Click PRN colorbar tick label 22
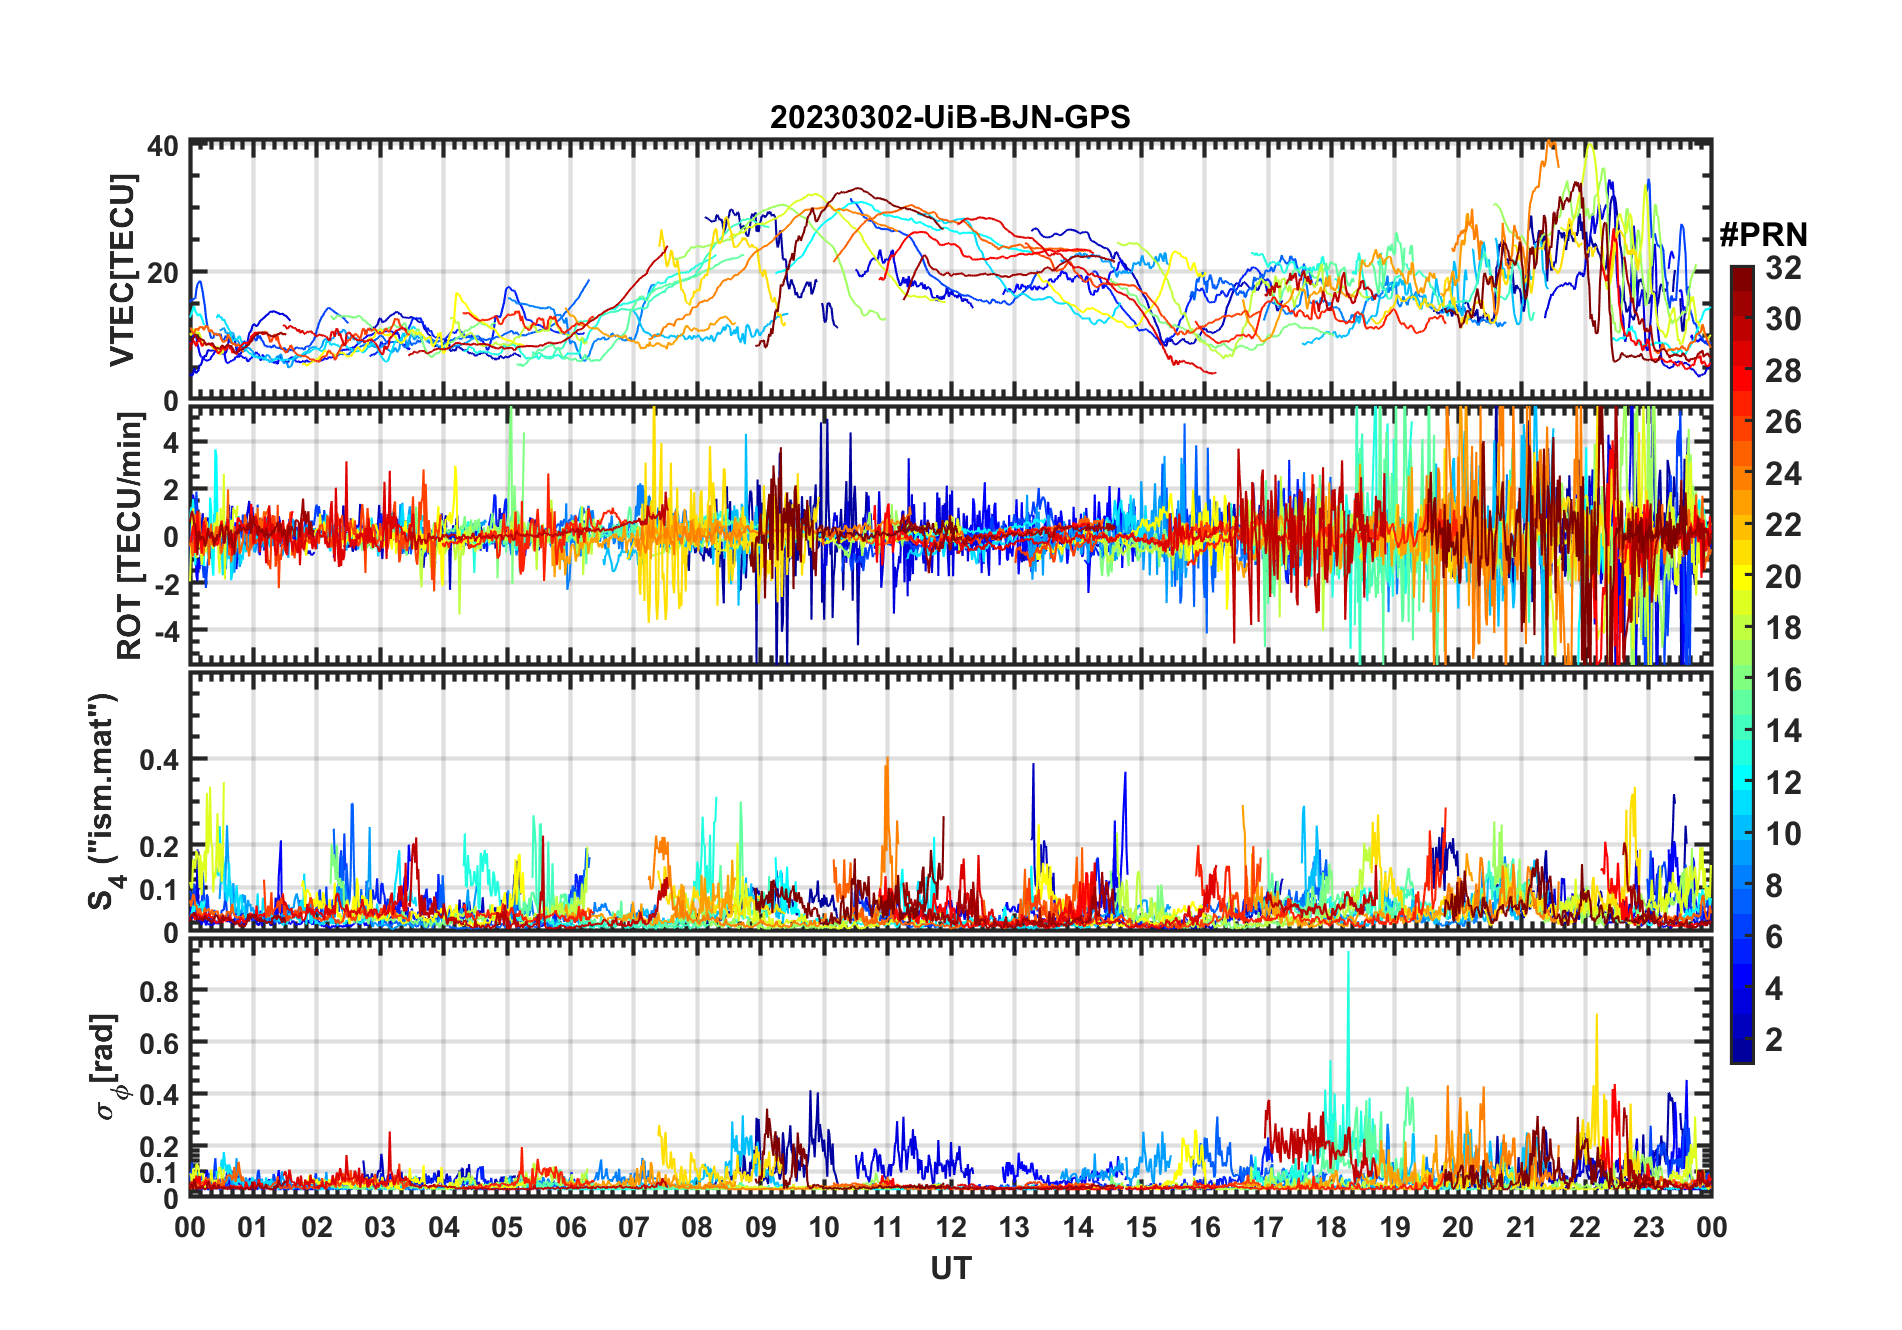The image size is (1902, 1330). (1783, 525)
